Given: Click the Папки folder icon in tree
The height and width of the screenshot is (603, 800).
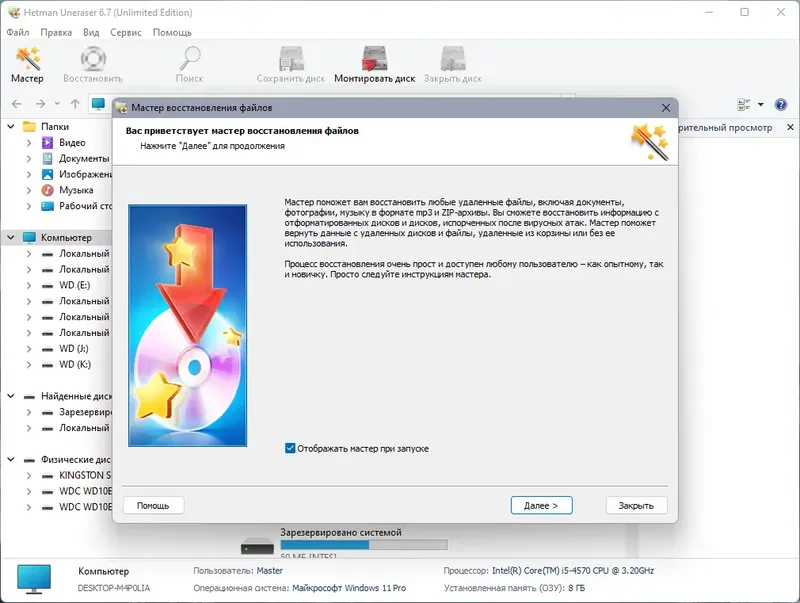Looking at the screenshot, I should click(x=30, y=127).
